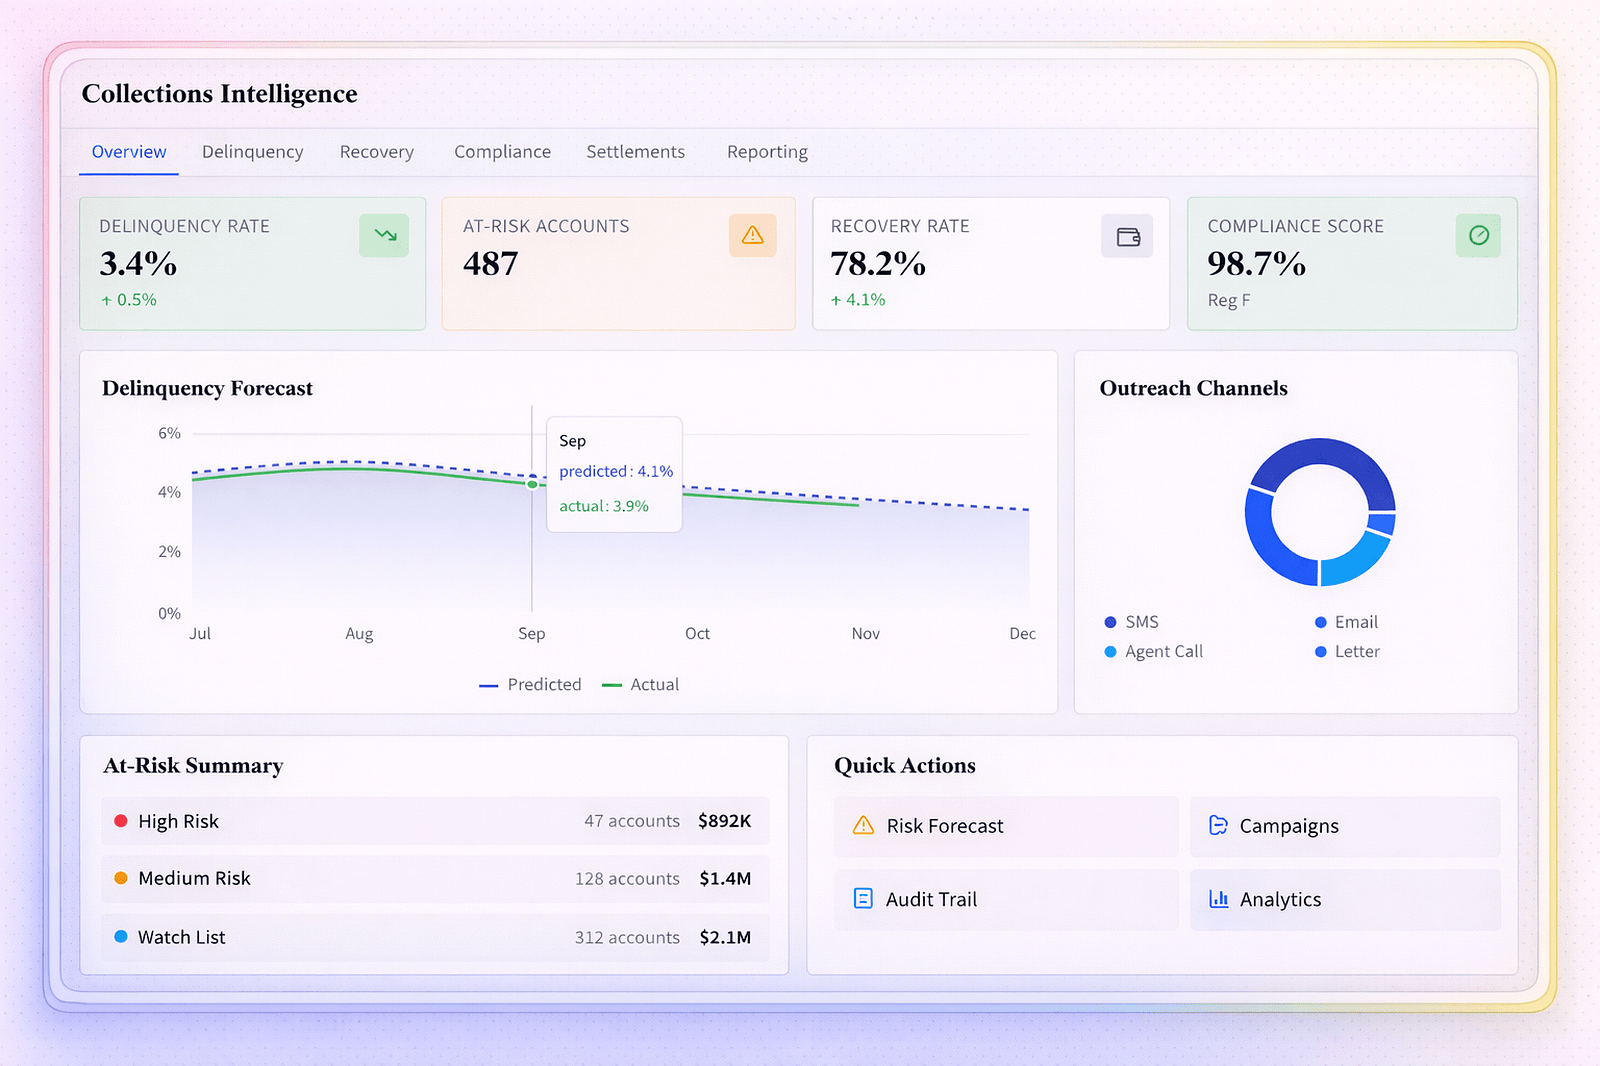Click the Analytics bar chart icon
Viewport: 1600px width, 1066px height.
click(x=1218, y=899)
